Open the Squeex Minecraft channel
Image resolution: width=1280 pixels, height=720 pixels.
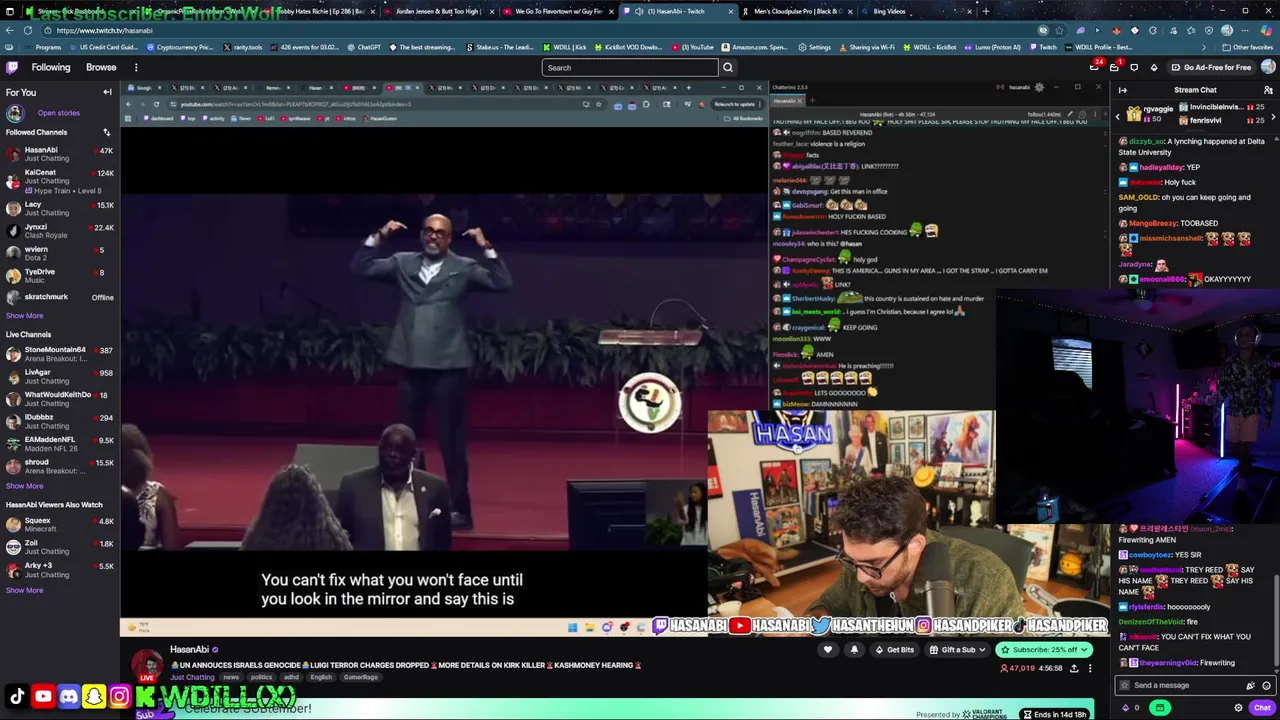point(60,524)
